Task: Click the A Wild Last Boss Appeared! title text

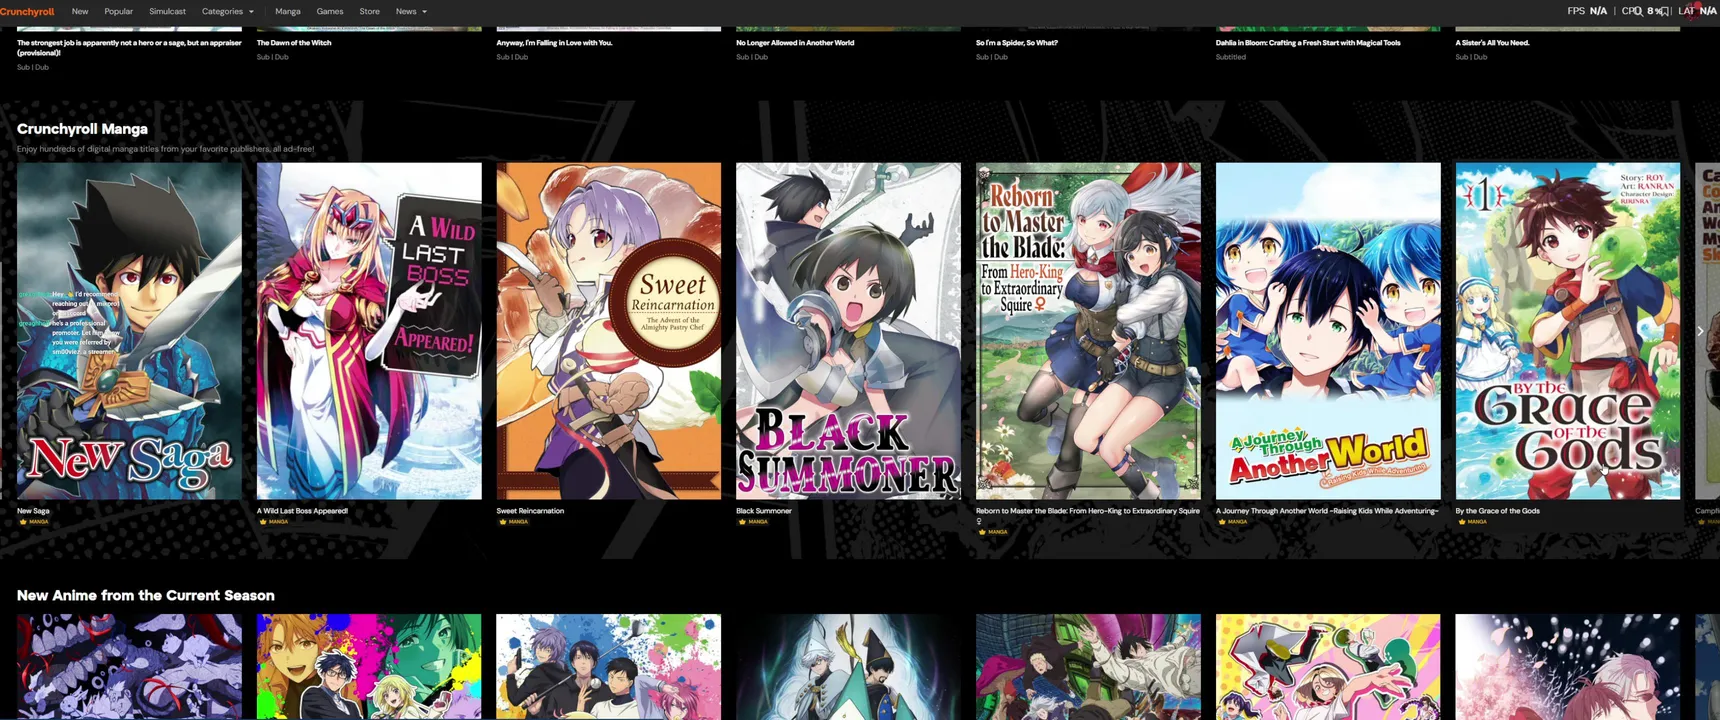Action: point(302,511)
